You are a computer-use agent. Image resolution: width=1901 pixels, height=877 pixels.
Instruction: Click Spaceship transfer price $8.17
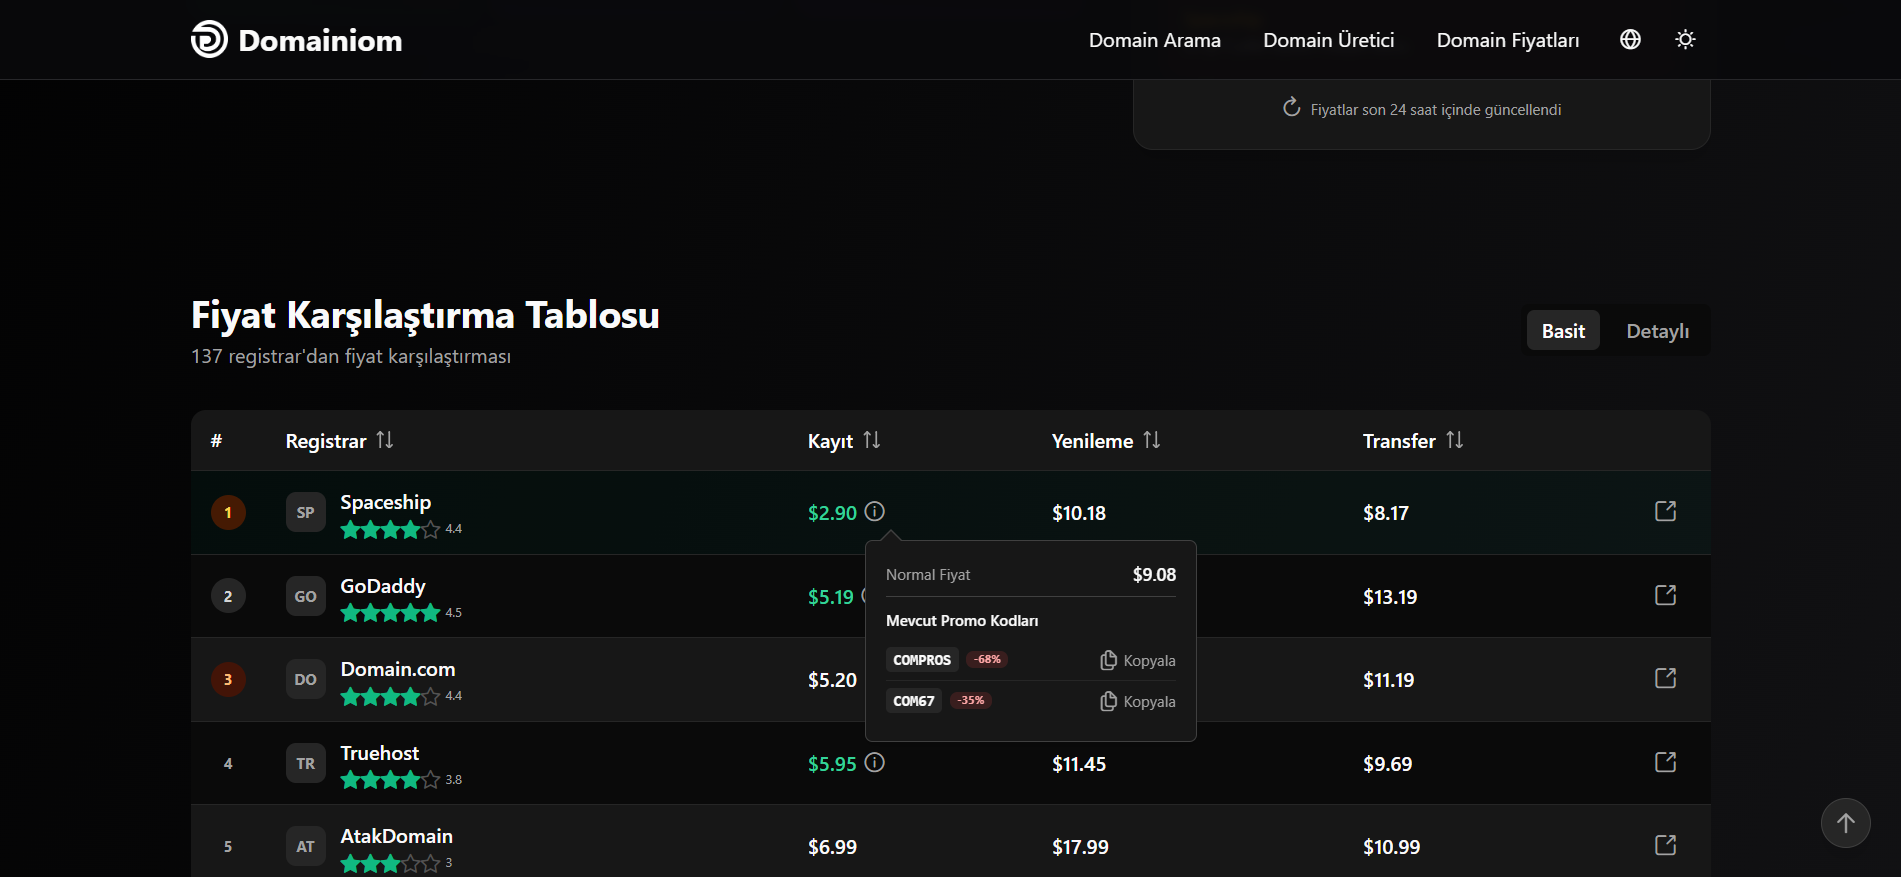(1386, 513)
